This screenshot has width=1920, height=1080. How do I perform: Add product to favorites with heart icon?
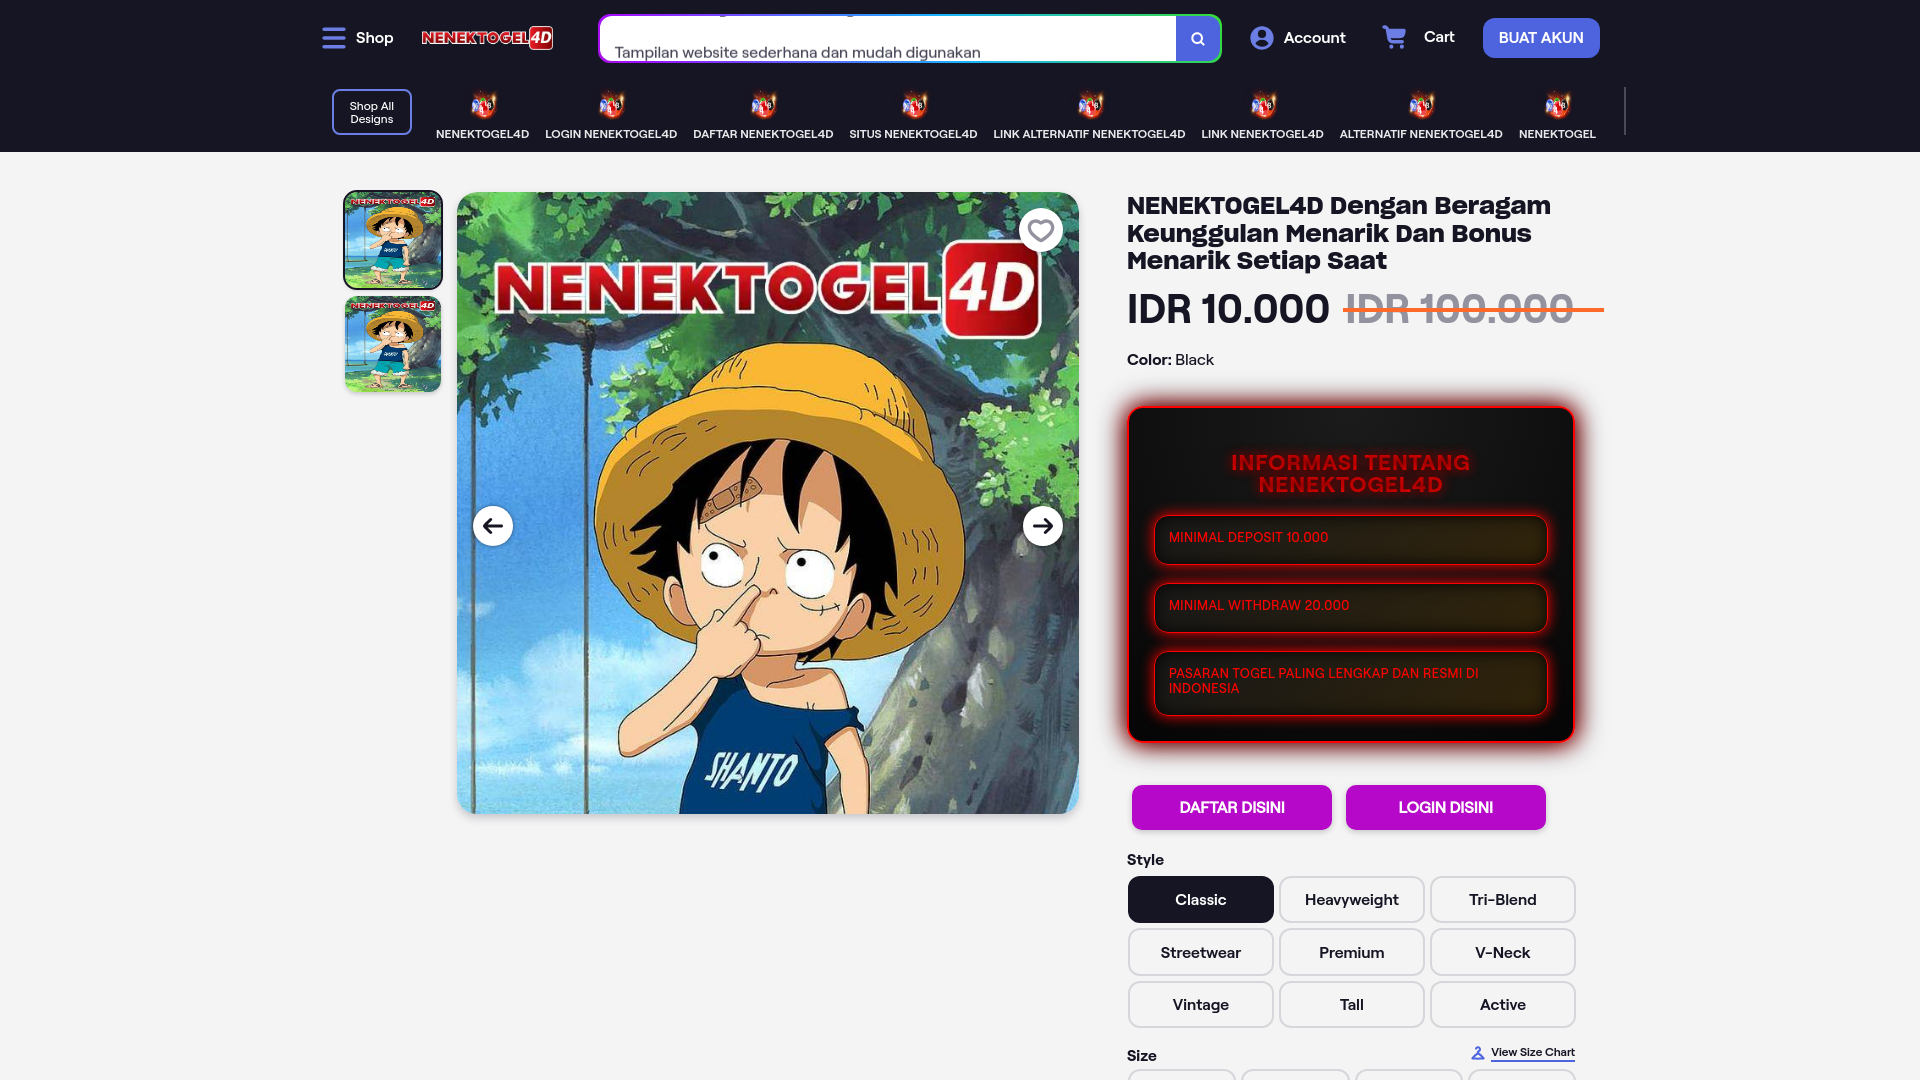1041,230
